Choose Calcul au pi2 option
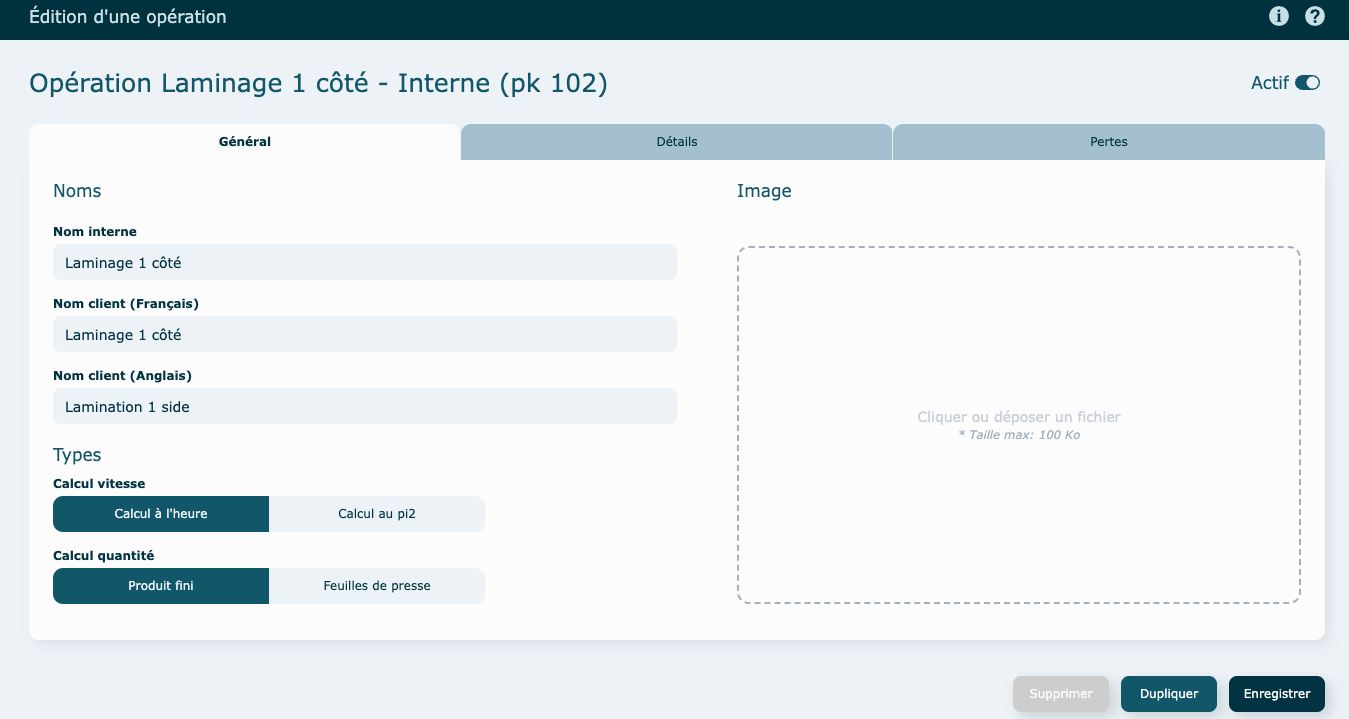This screenshot has width=1349, height=719. (x=377, y=514)
